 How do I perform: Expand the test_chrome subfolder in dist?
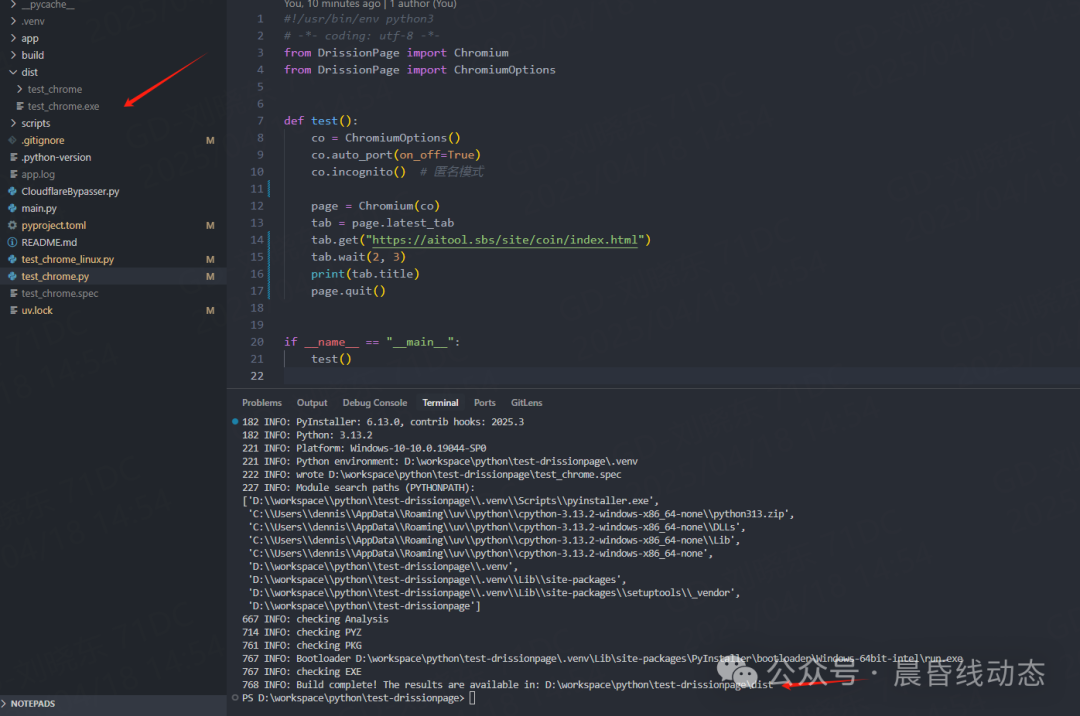click(54, 89)
